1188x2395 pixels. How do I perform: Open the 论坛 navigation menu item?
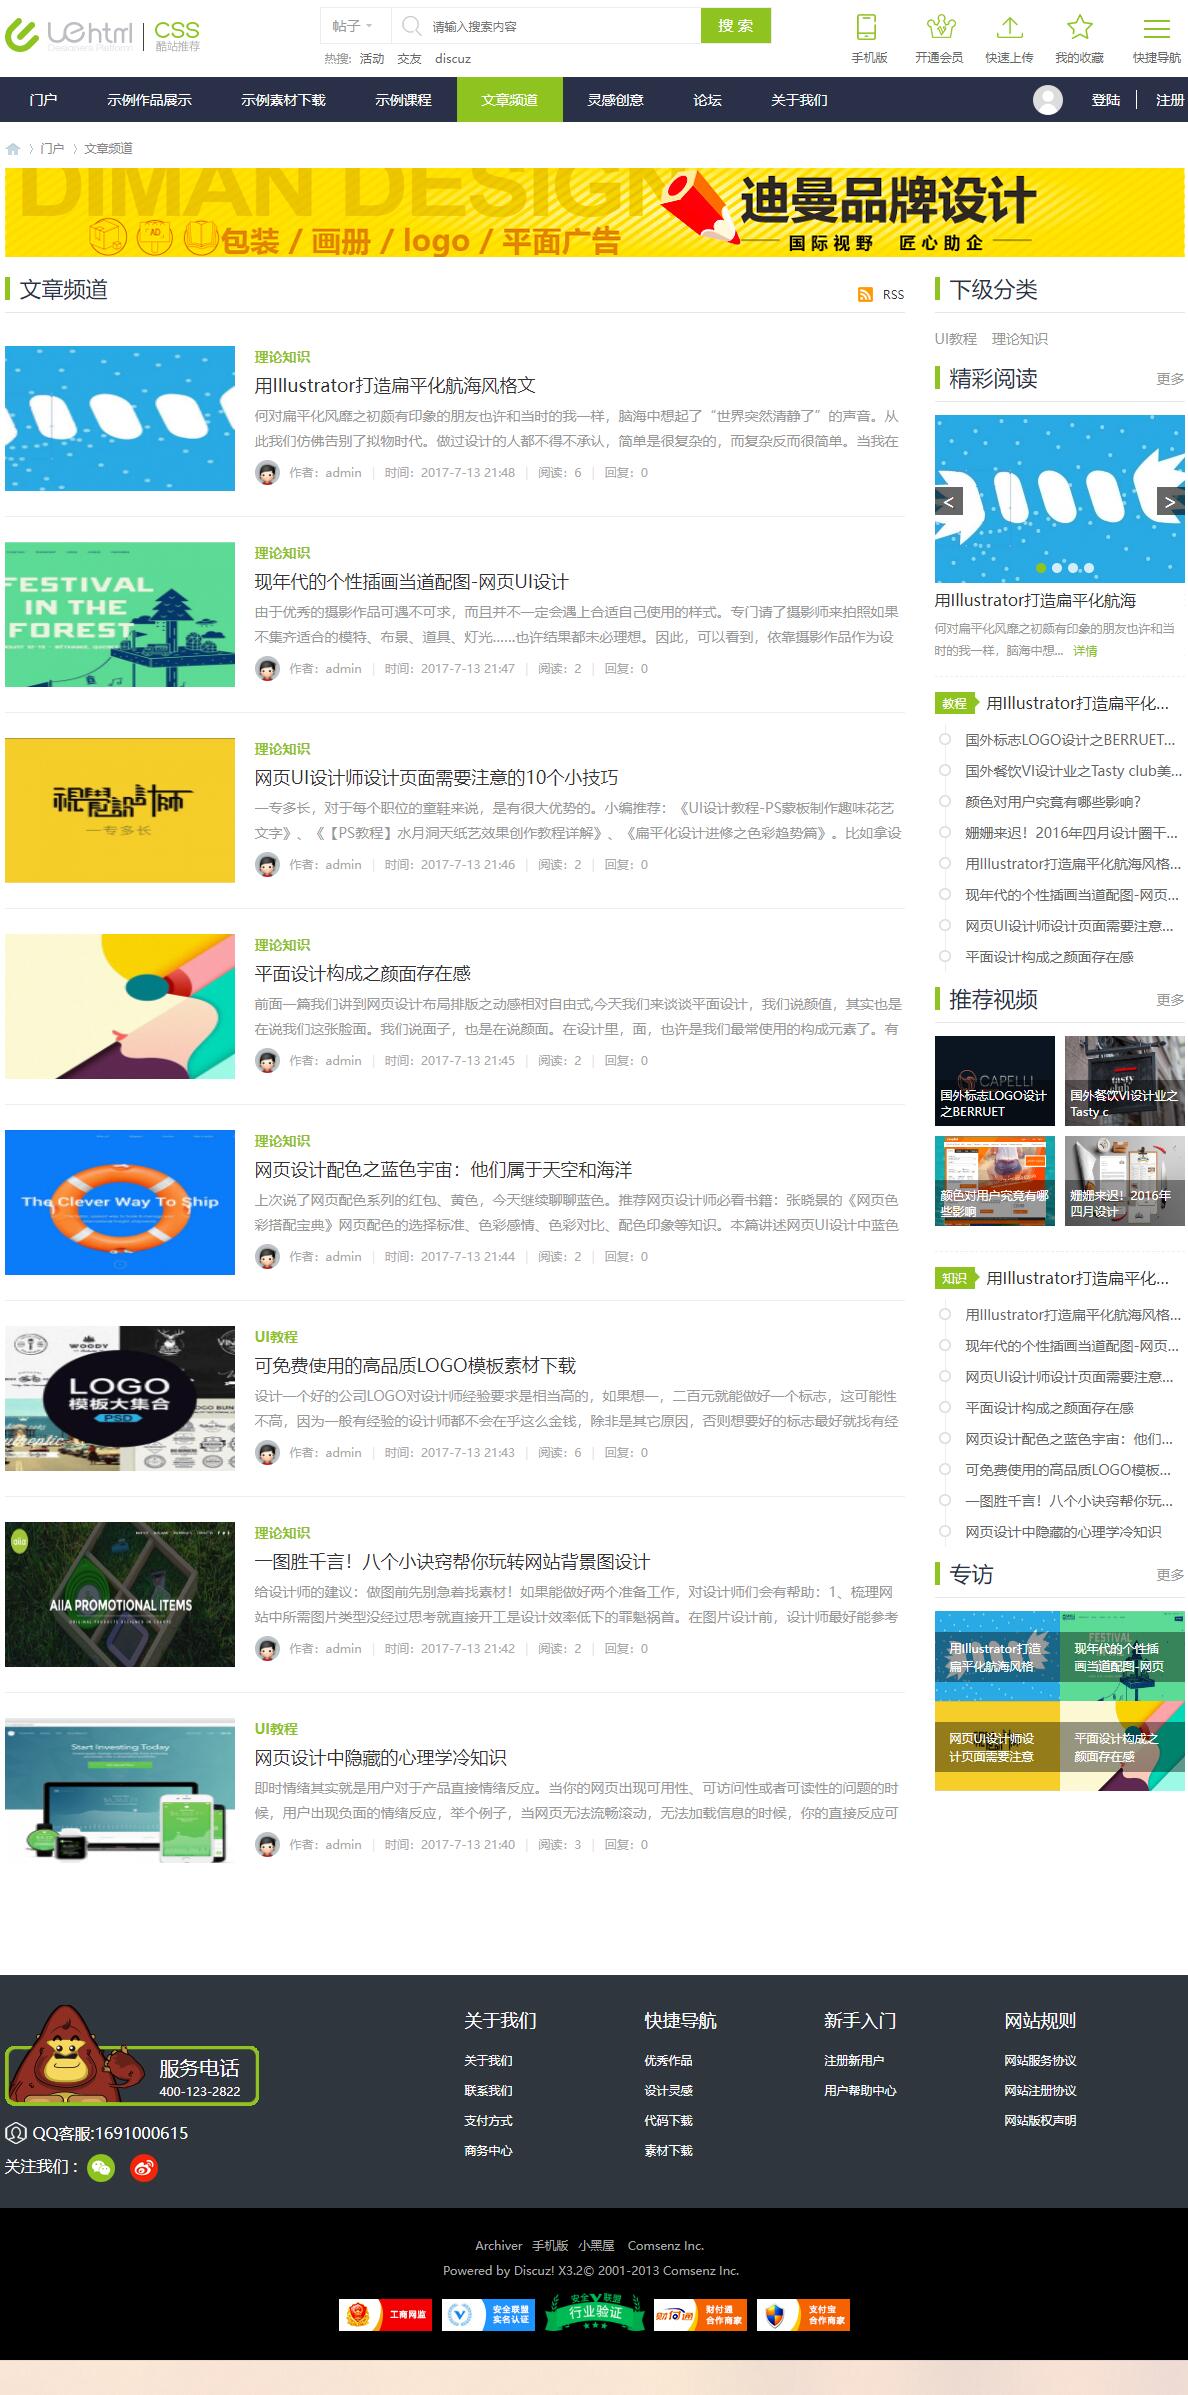pos(707,100)
